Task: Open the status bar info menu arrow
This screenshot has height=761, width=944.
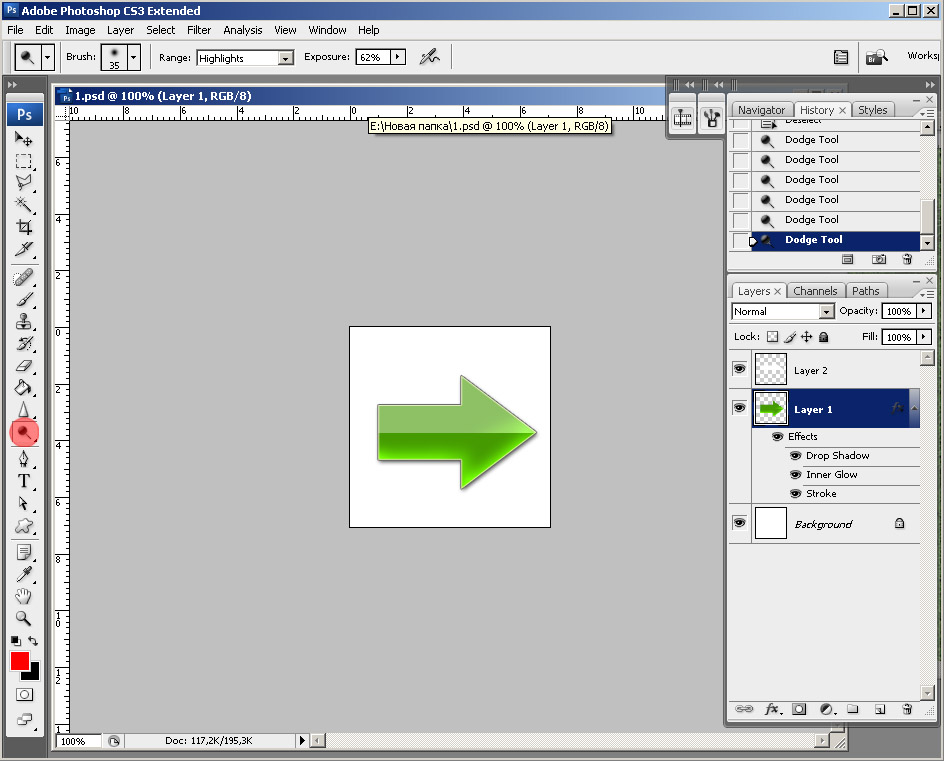Action: pos(302,741)
